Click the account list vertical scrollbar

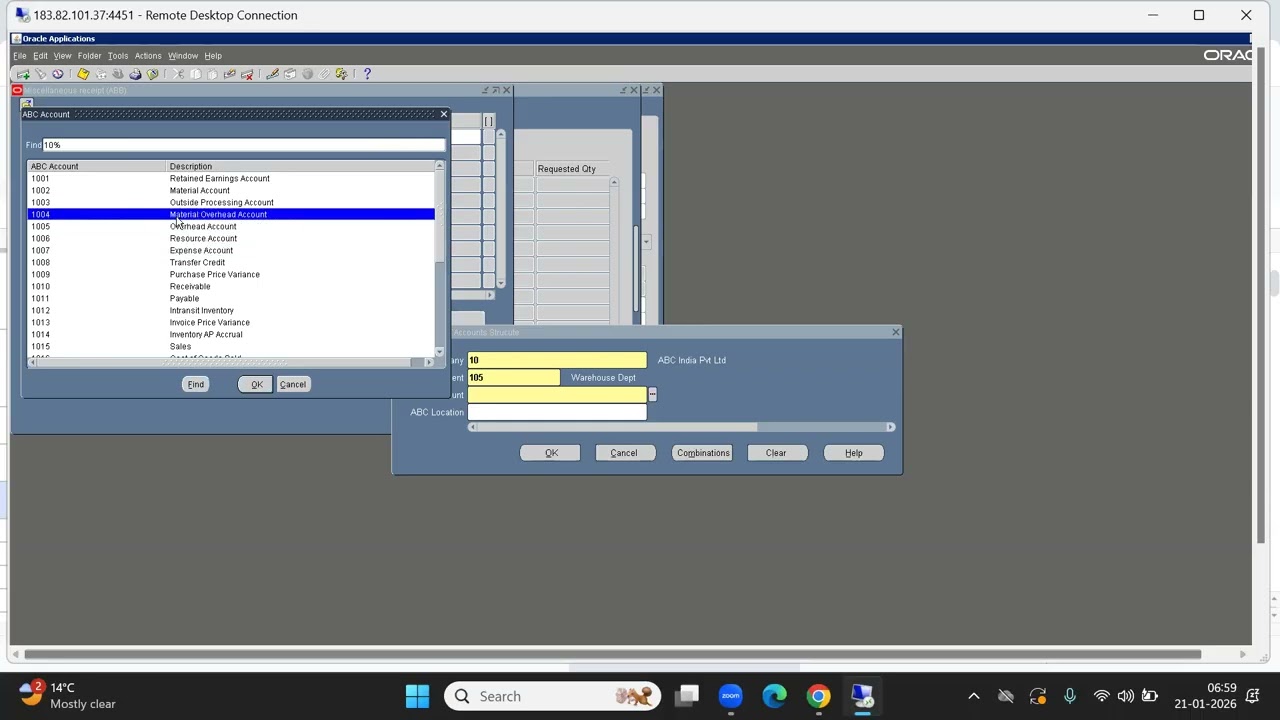pyautogui.click(x=440, y=258)
